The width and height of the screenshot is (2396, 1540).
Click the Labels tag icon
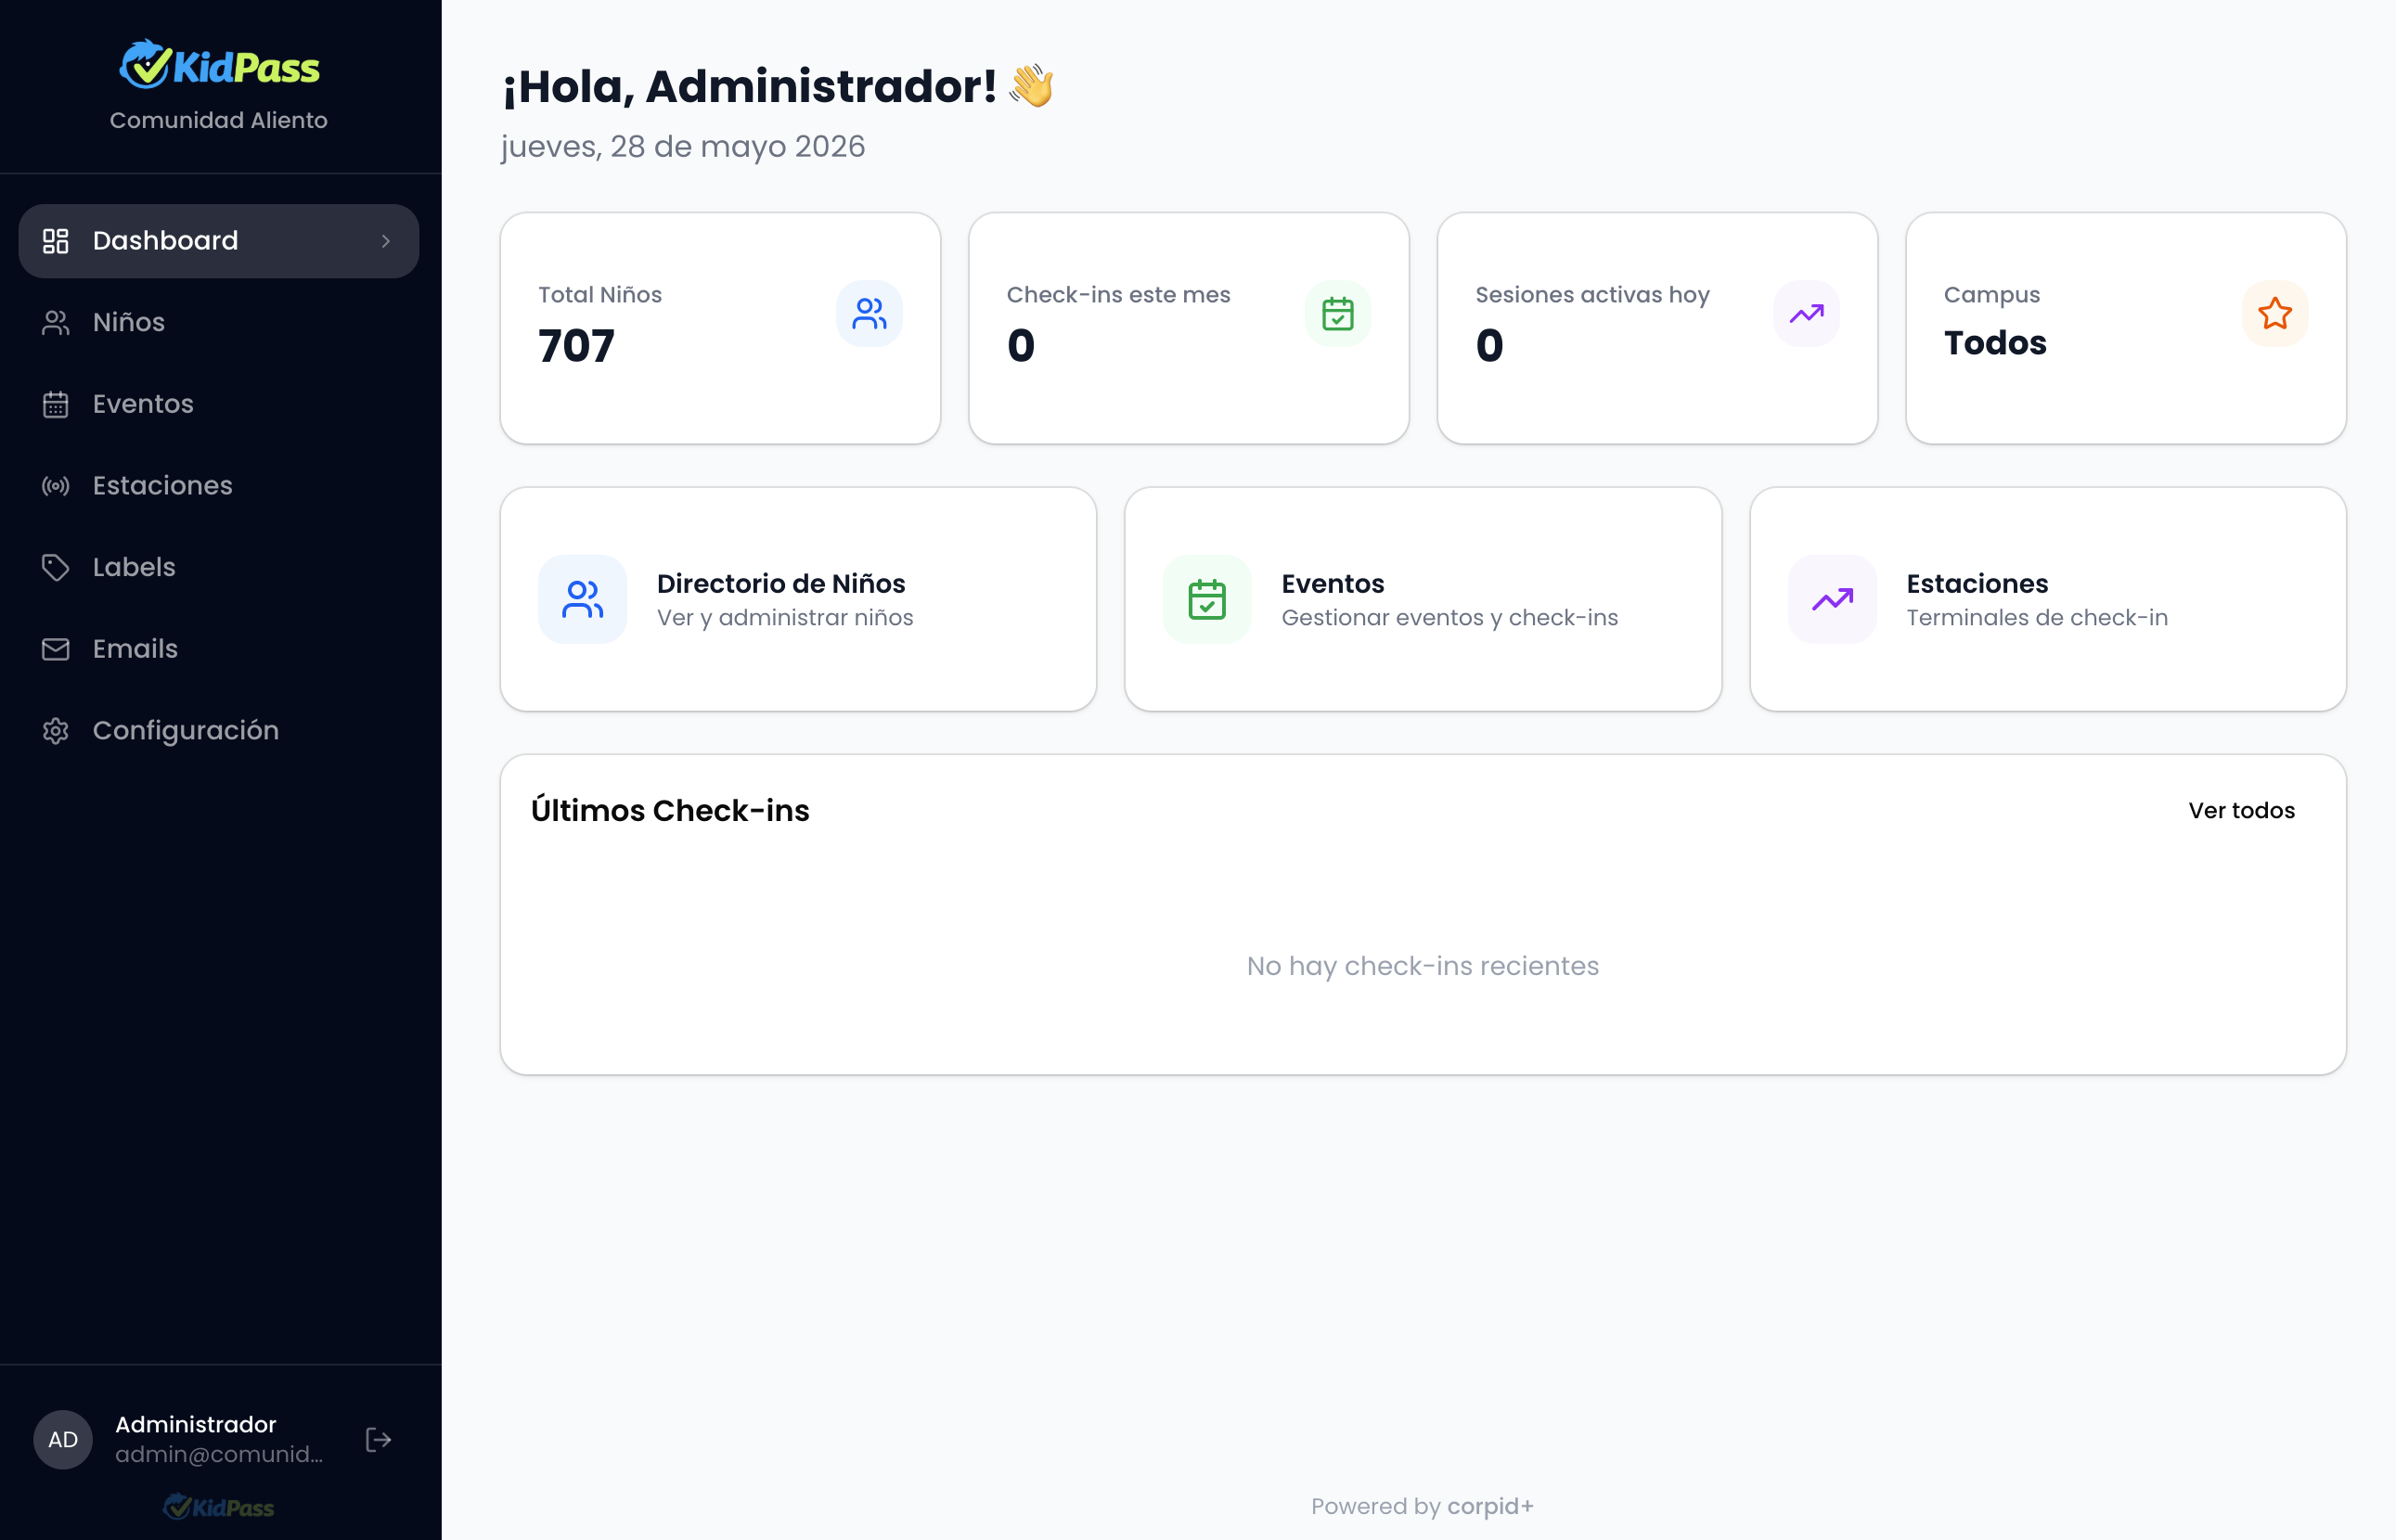[56, 567]
